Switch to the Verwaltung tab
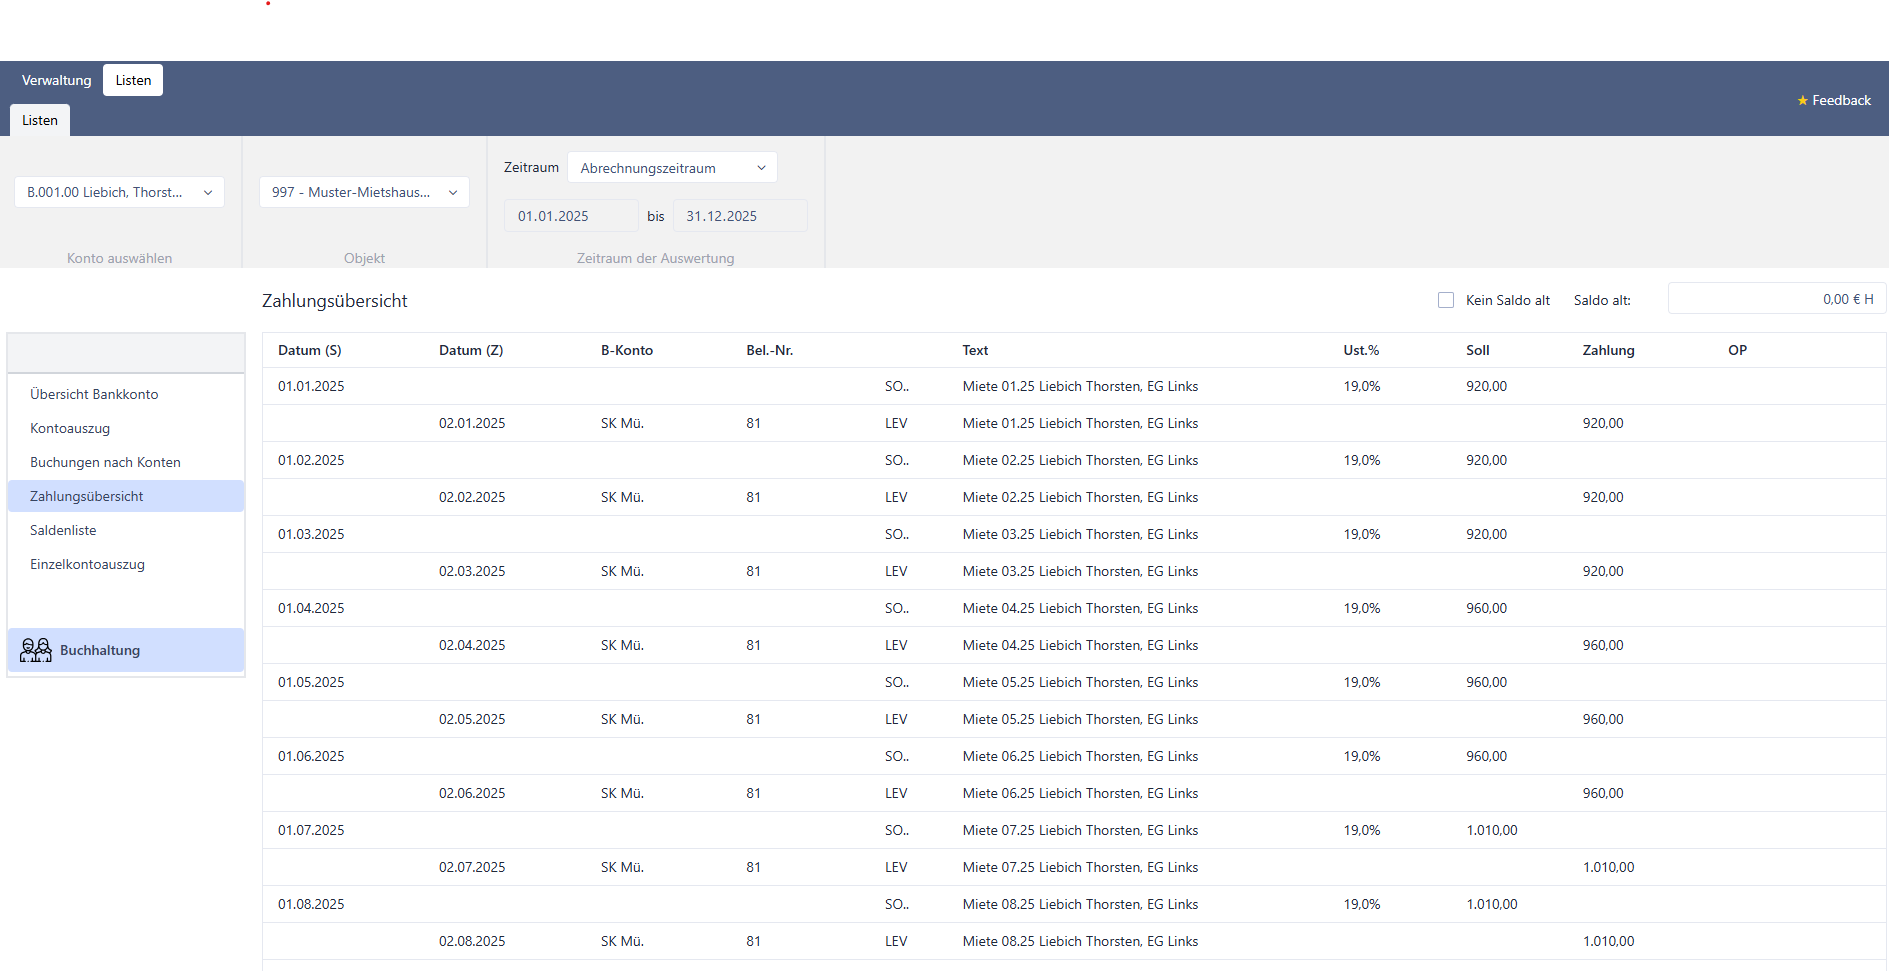This screenshot has width=1889, height=971. [57, 80]
